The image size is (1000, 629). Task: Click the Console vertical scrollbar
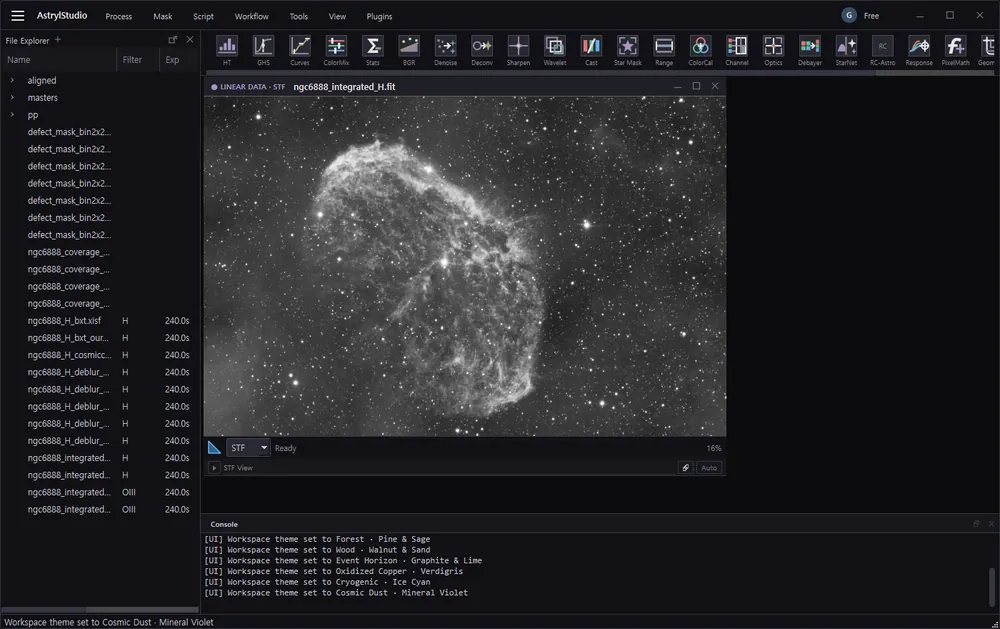click(x=991, y=587)
